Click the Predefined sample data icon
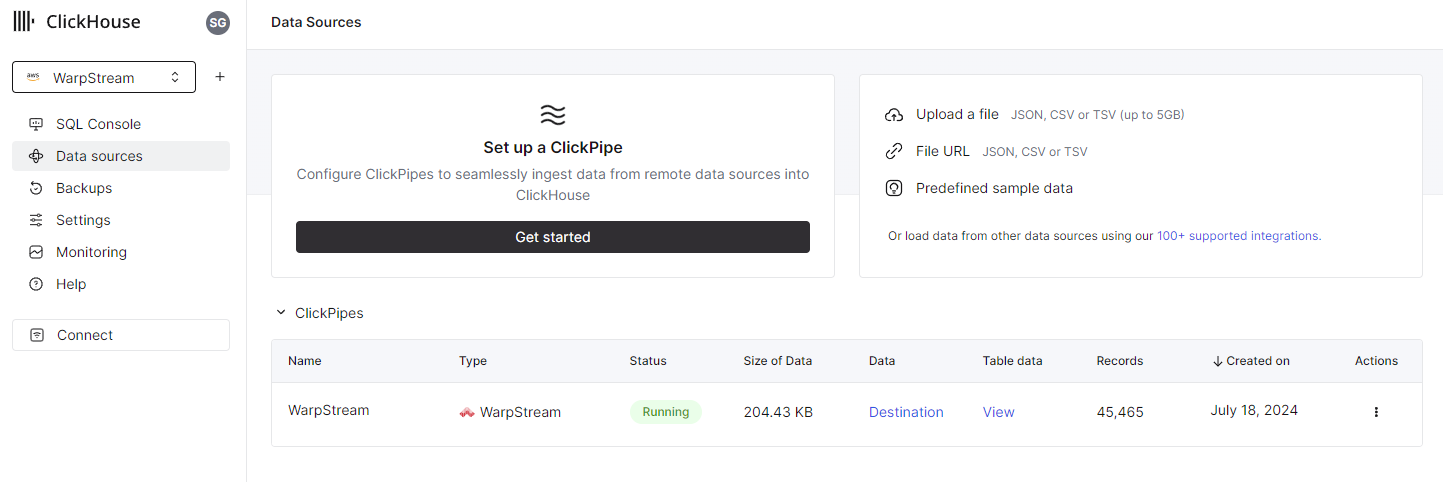The width and height of the screenshot is (1443, 482). pos(894,188)
